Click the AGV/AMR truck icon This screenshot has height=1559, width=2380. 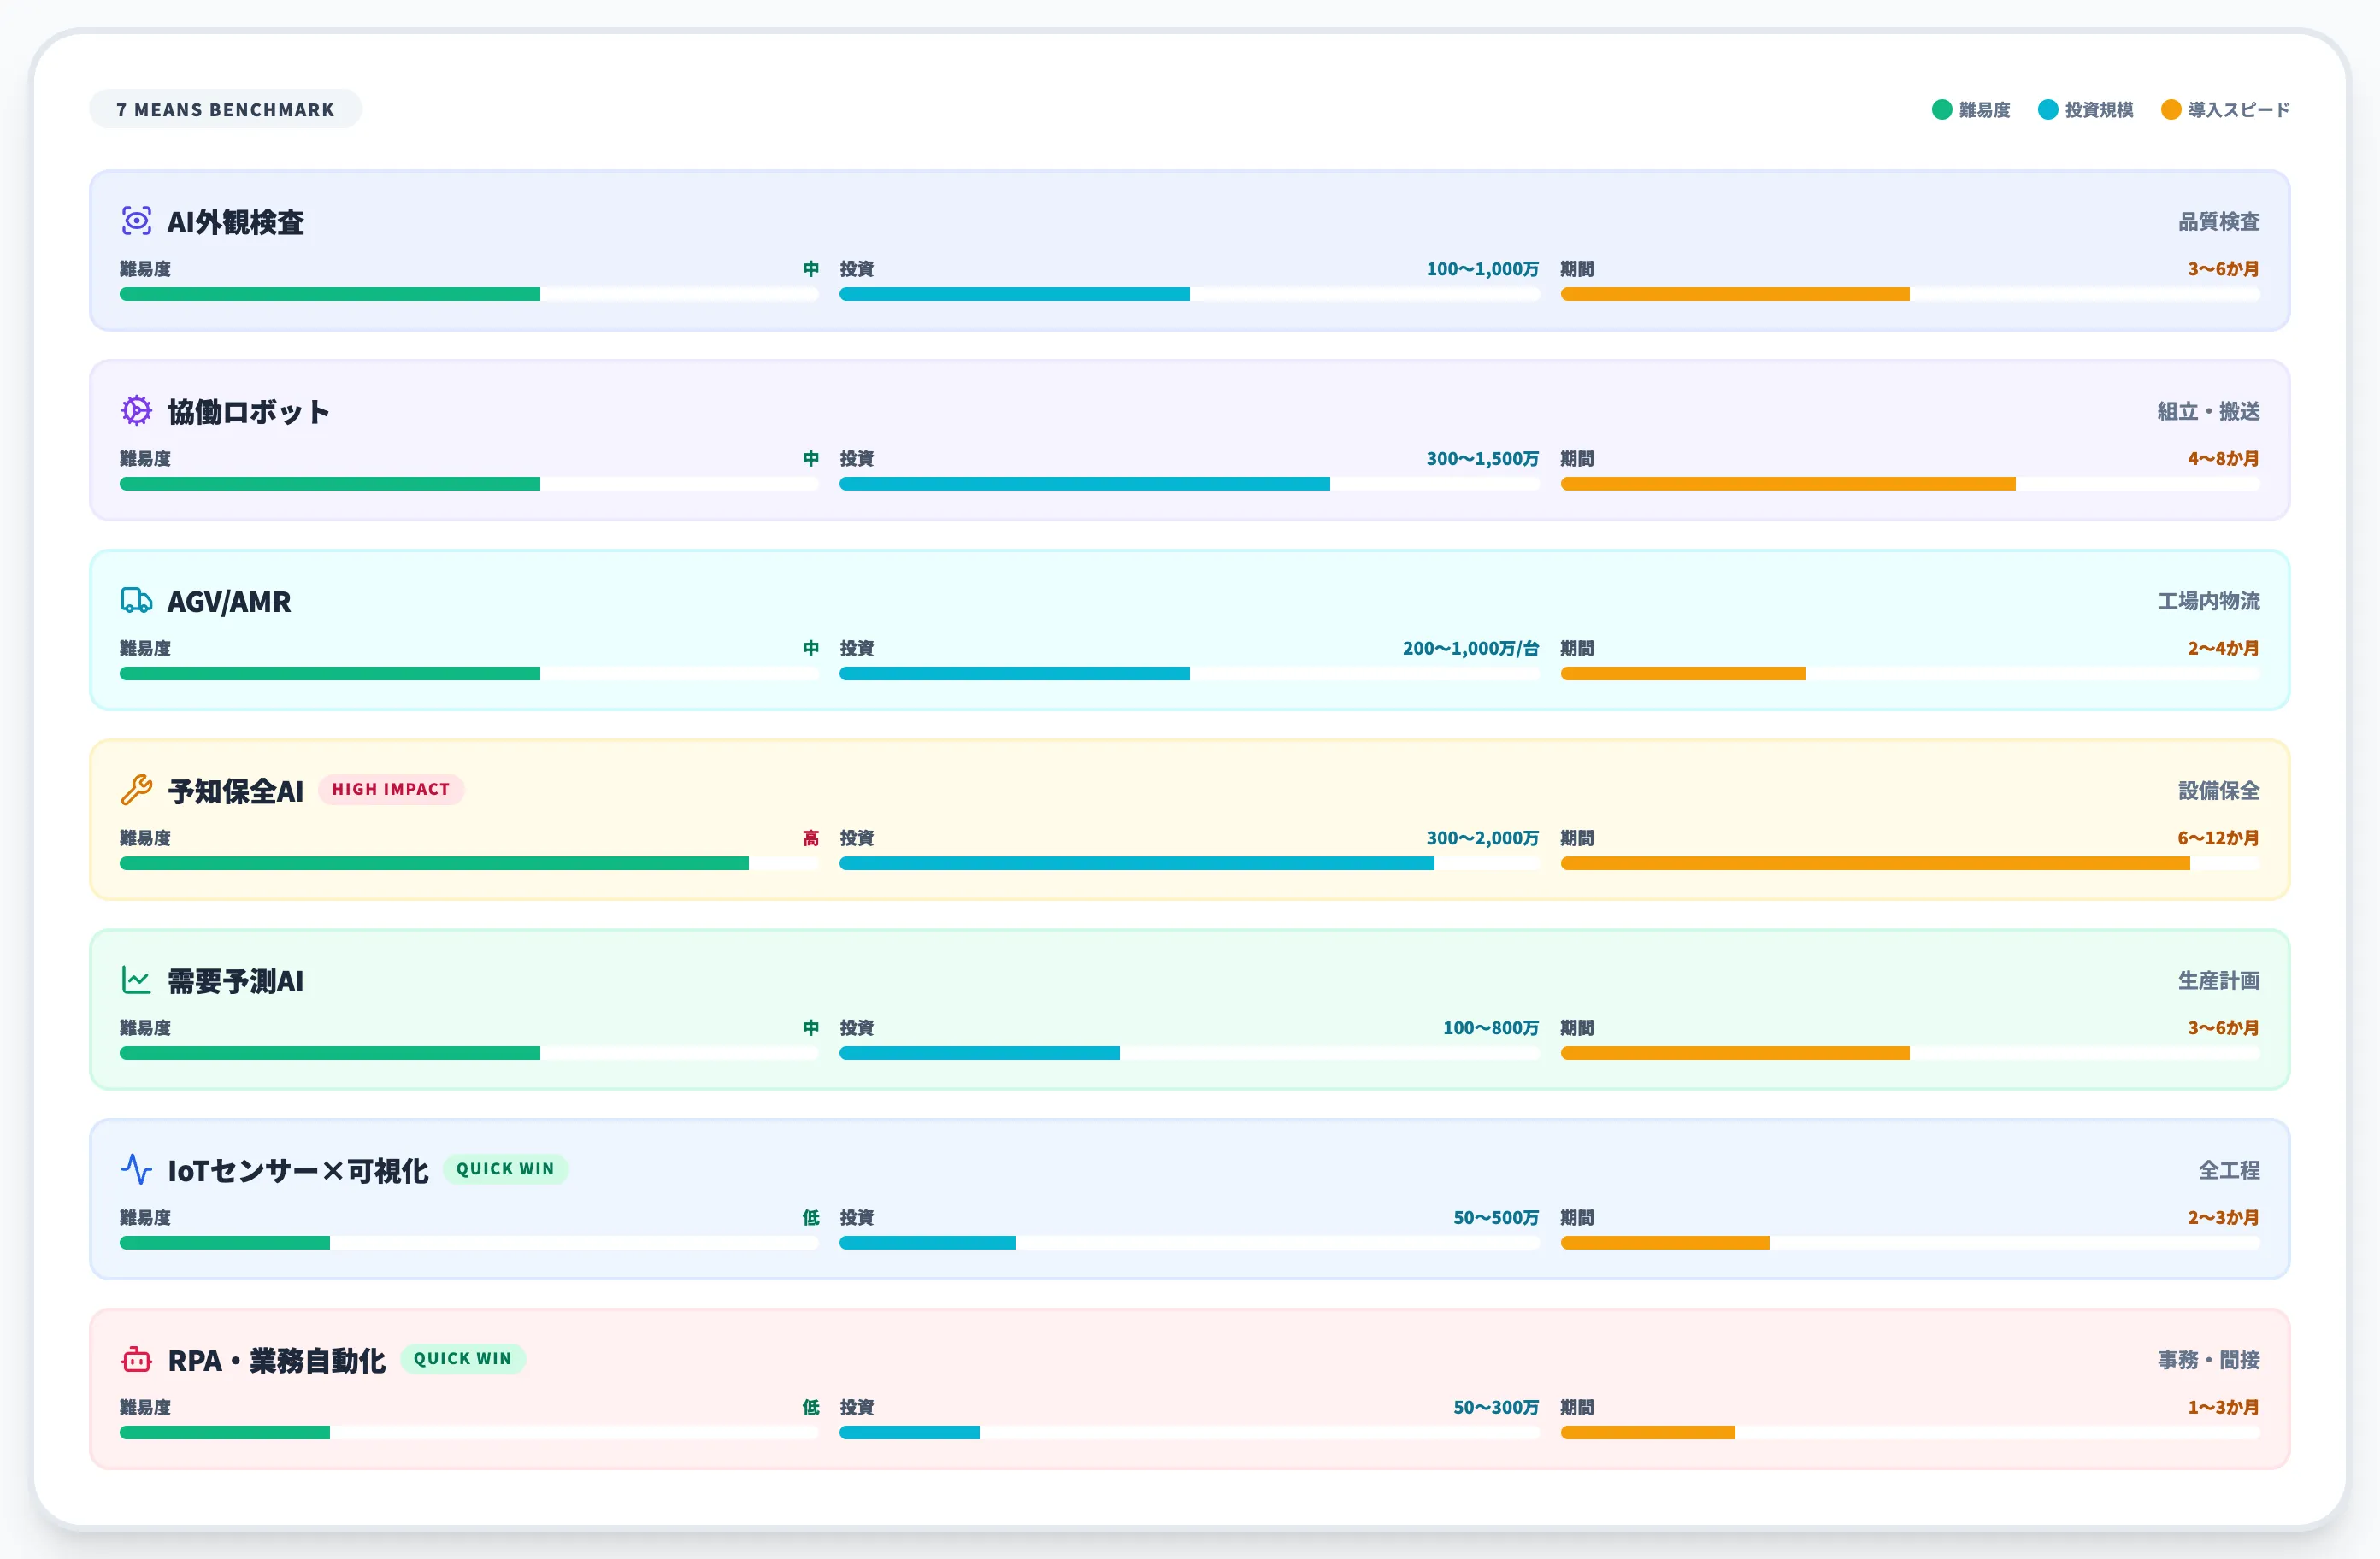[x=136, y=600]
